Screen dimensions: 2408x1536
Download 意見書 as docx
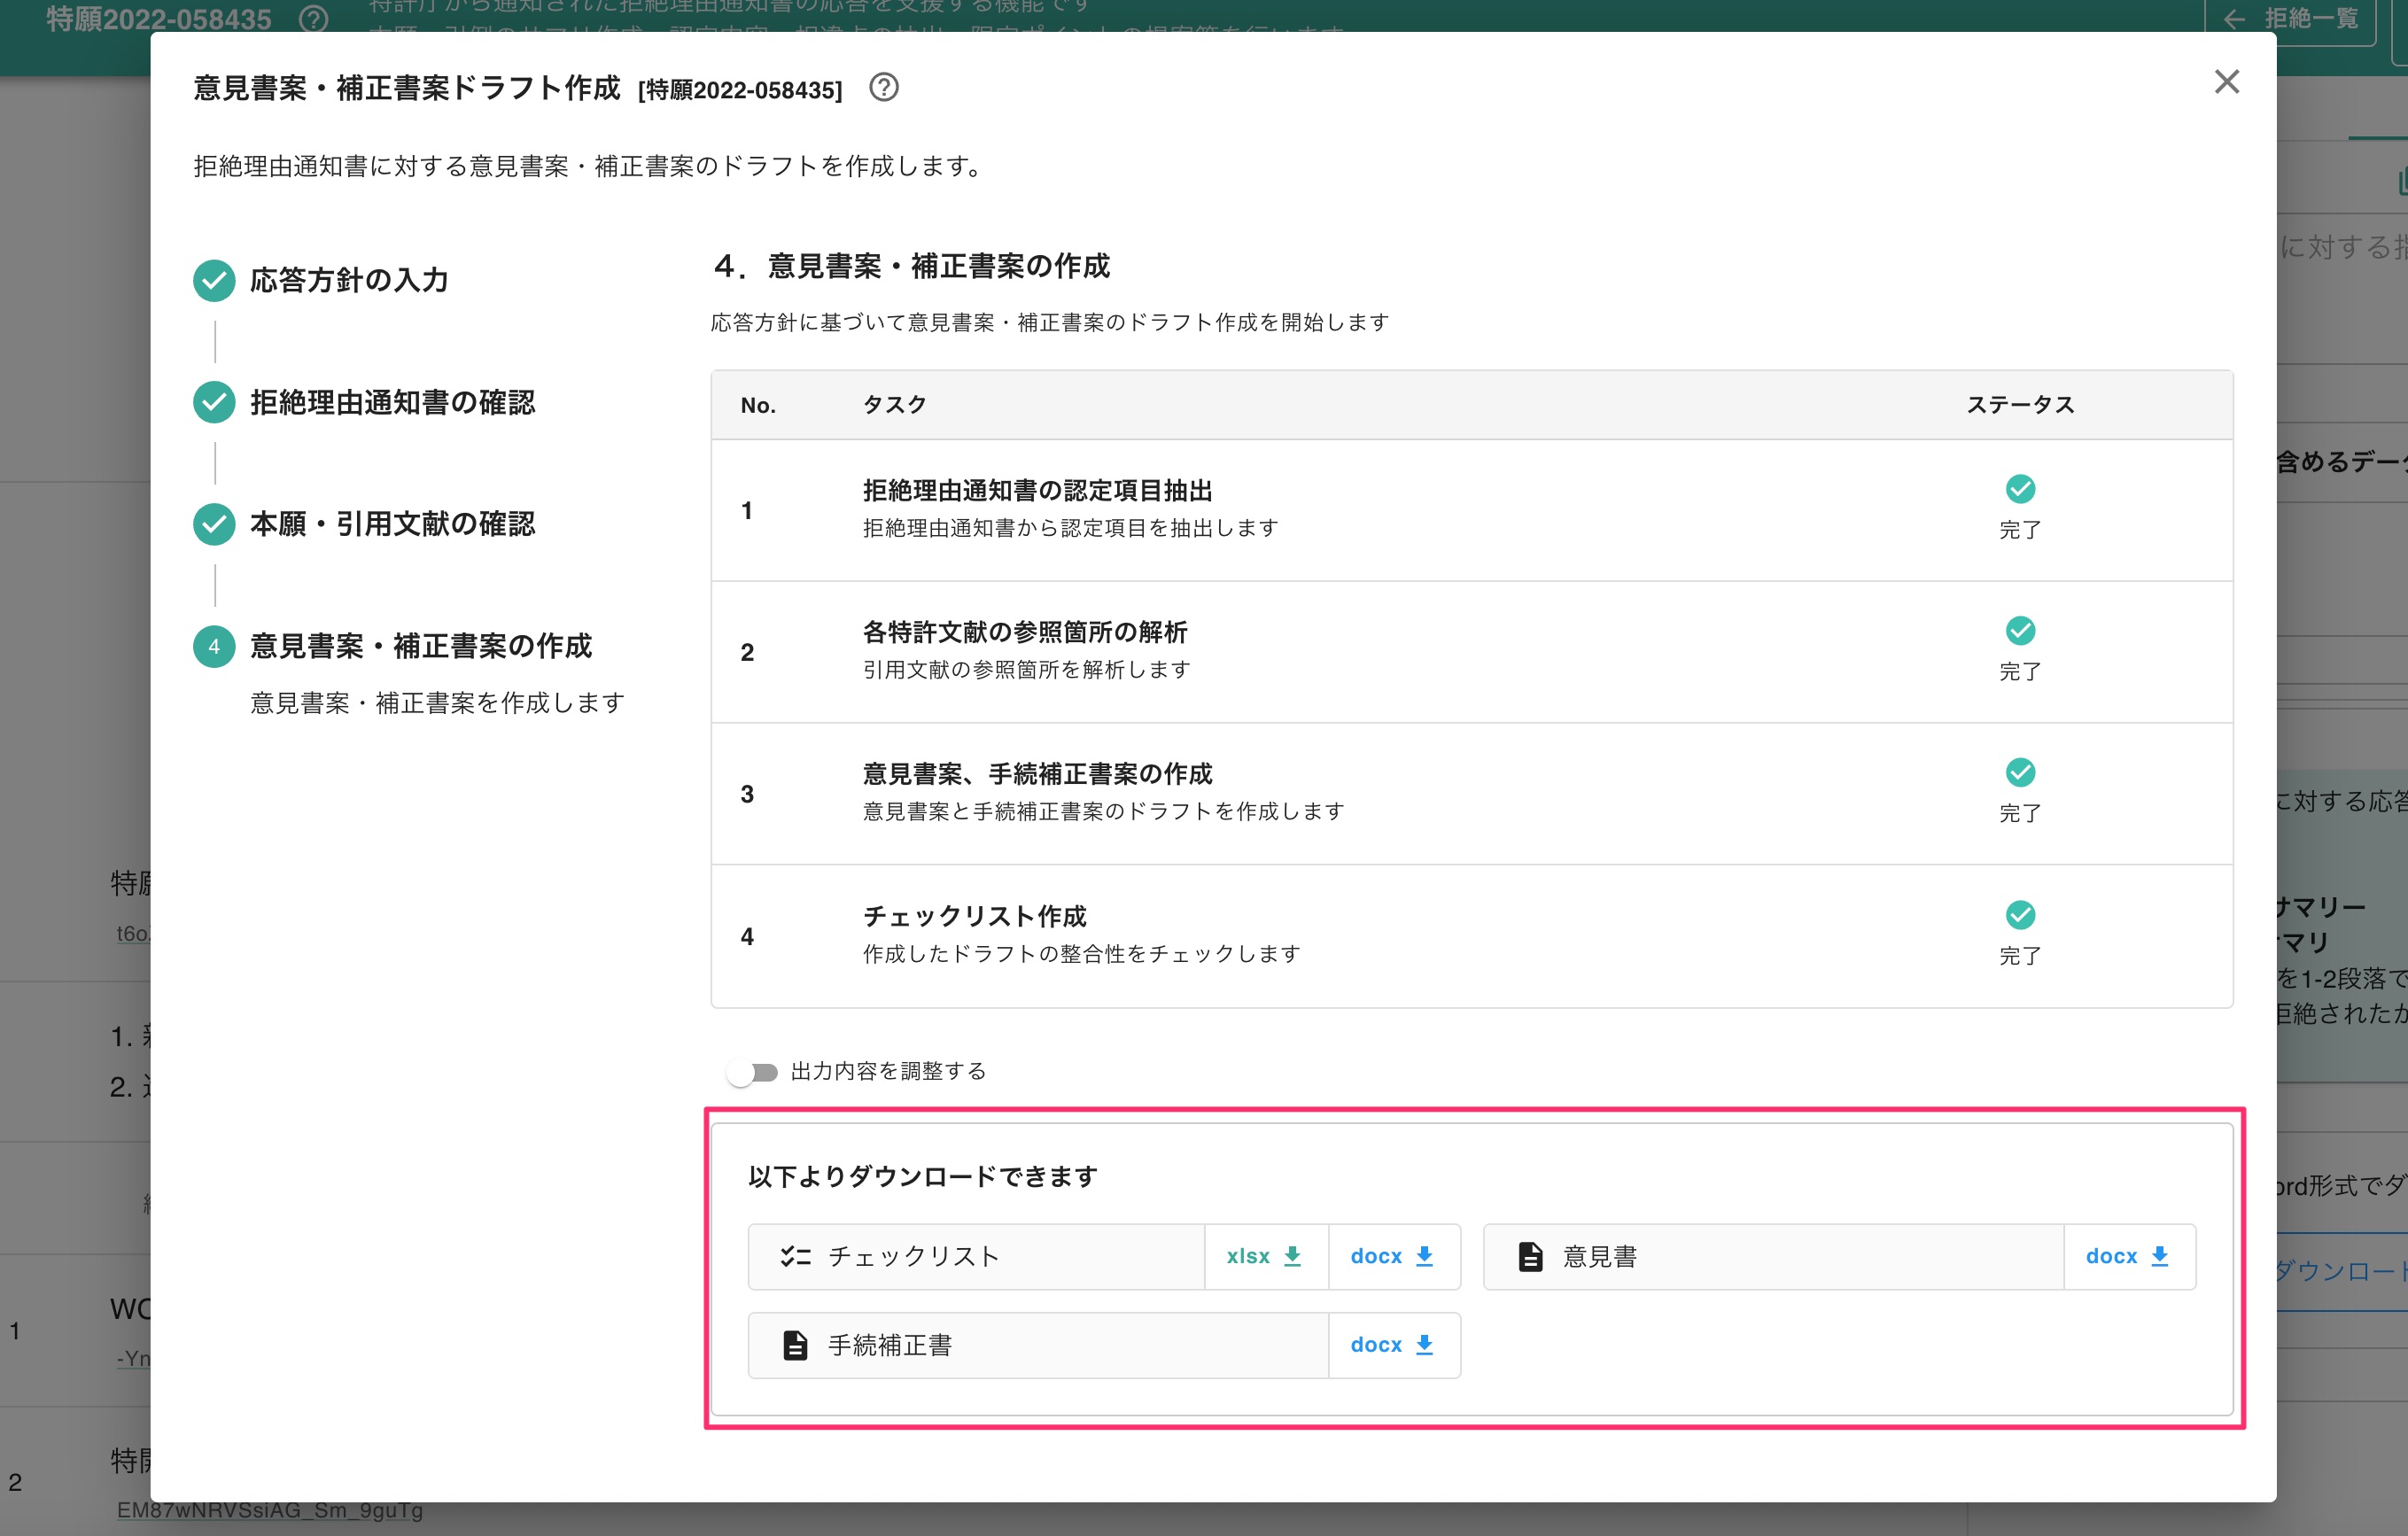click(2128, 1256)
